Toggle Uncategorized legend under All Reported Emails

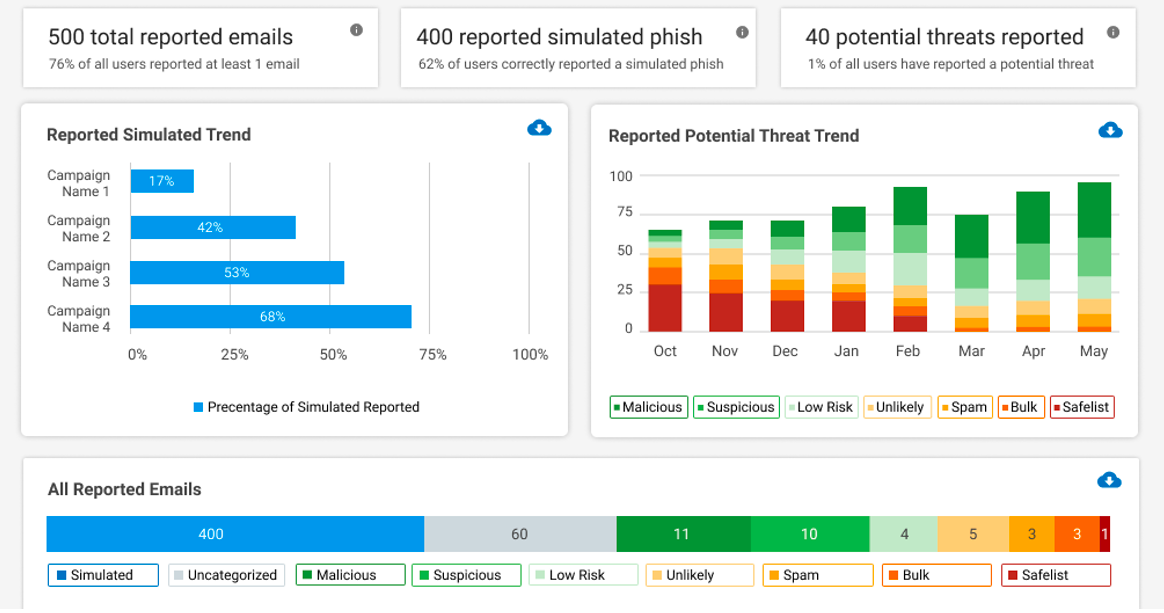[226, 575]
